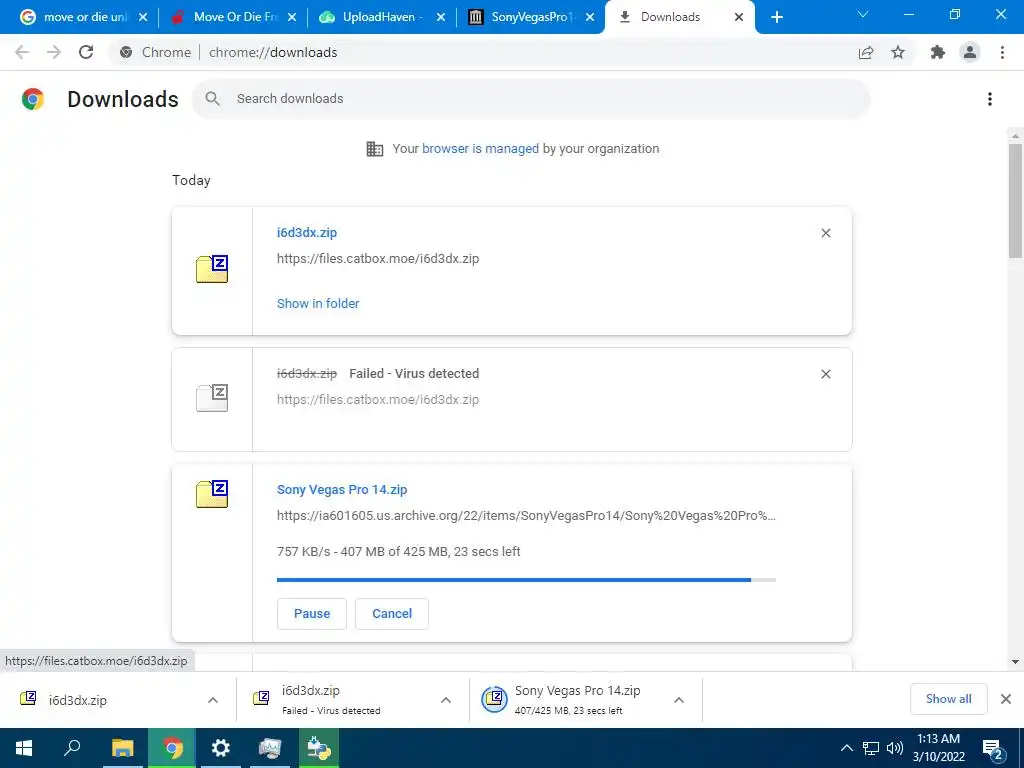Reload the downloads page

pos(86,52)
